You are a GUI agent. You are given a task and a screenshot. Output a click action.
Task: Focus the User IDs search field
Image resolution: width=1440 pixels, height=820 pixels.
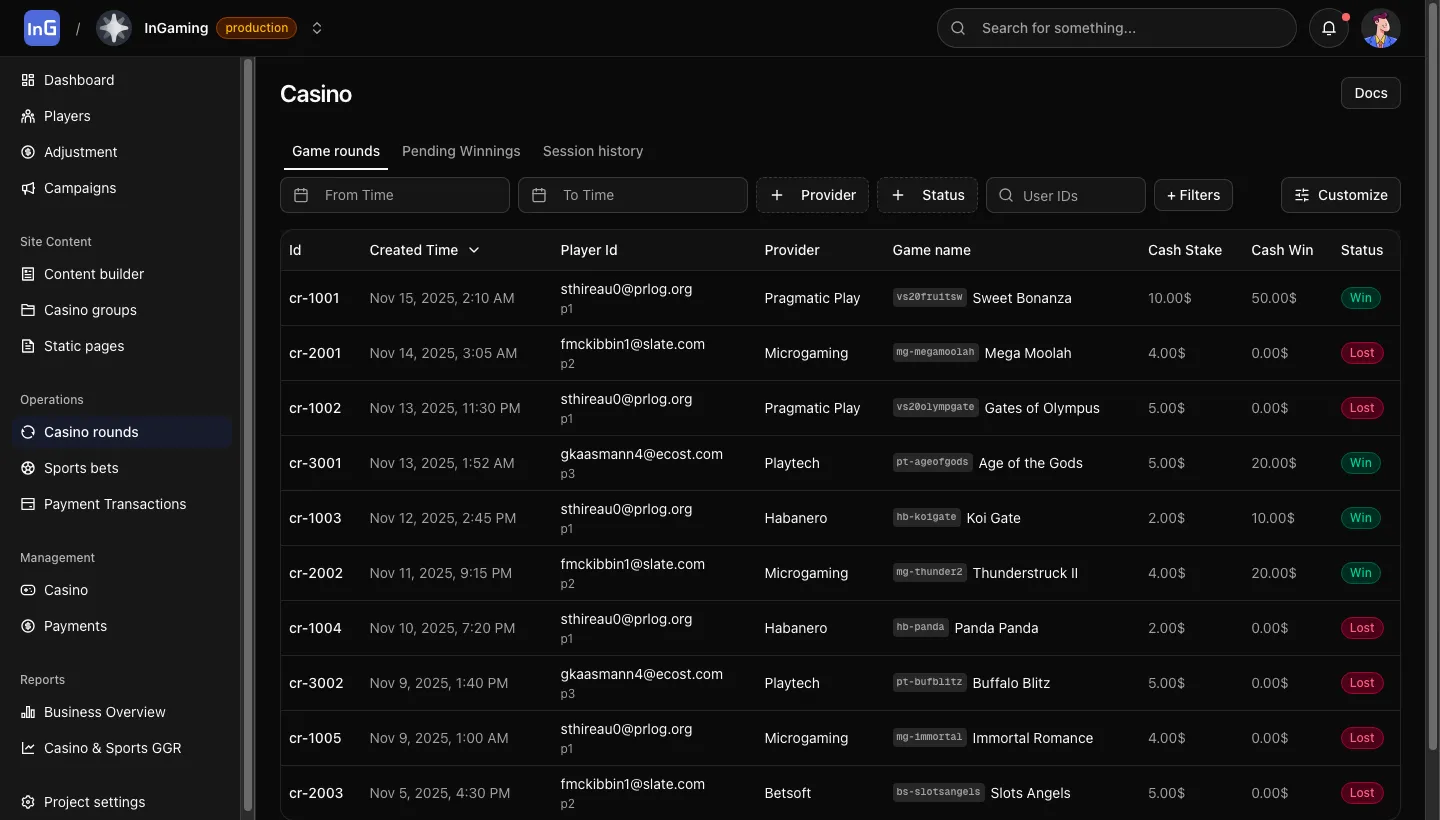1077,196
